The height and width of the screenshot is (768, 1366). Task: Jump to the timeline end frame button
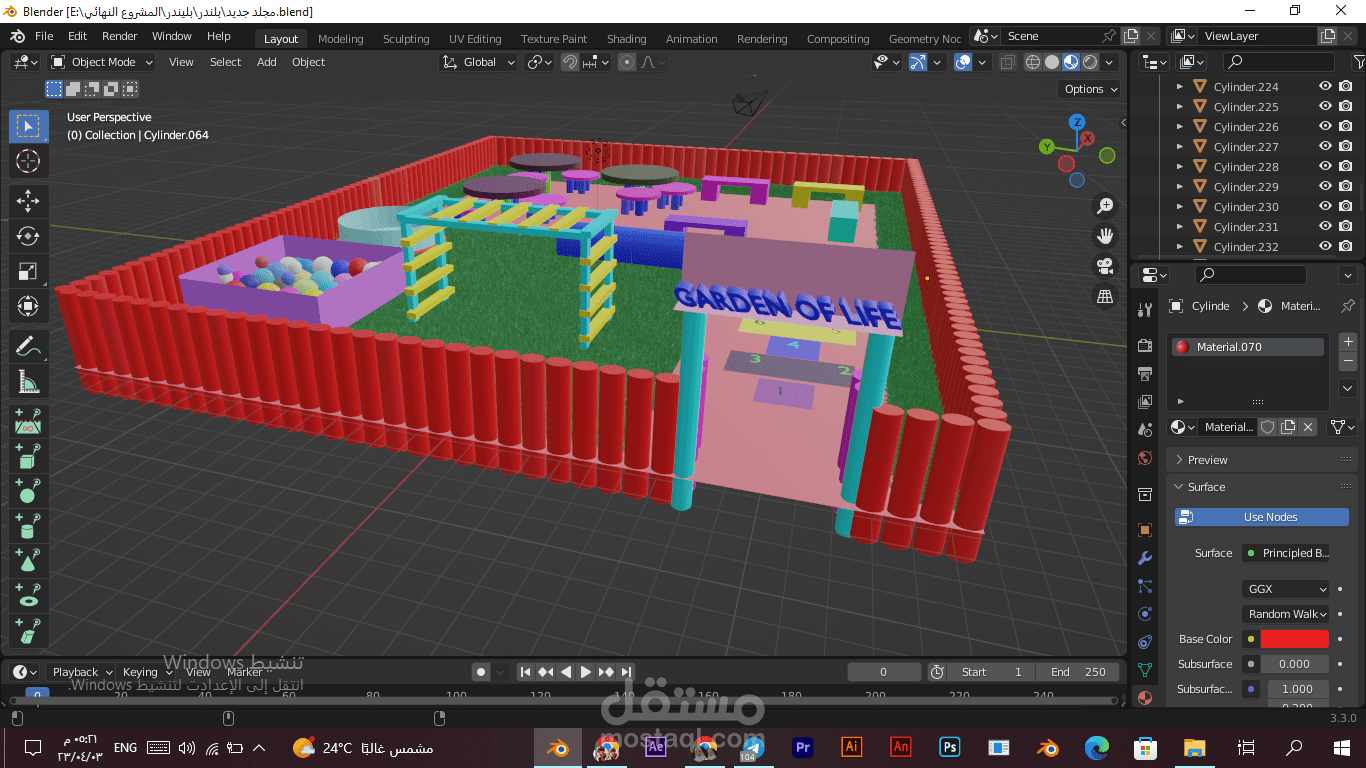click(x=626, y=672)
